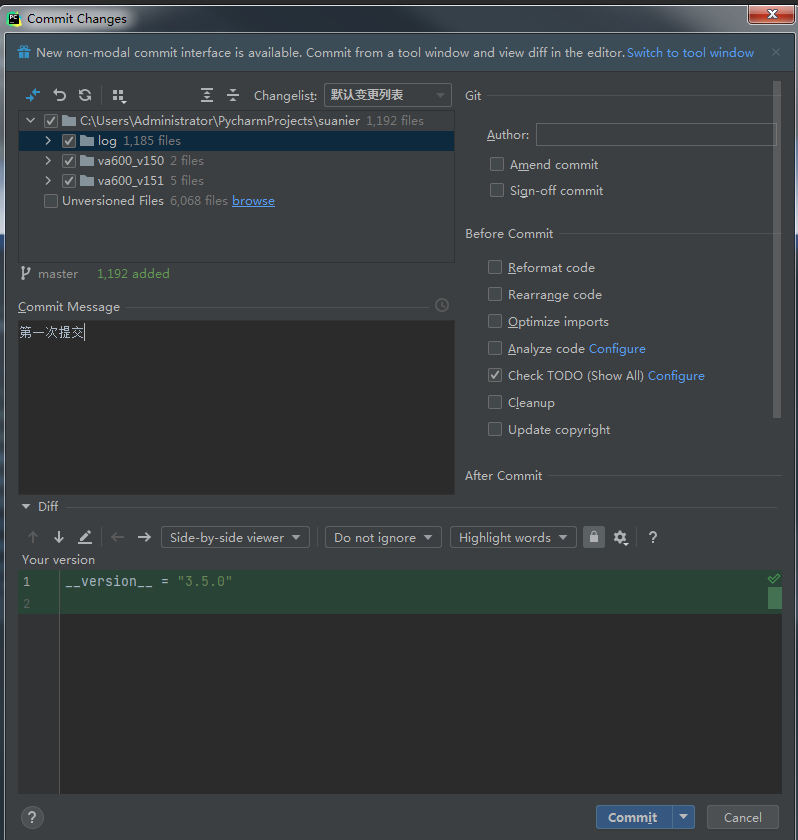Disable Check TODO option

tap(495, 375)
